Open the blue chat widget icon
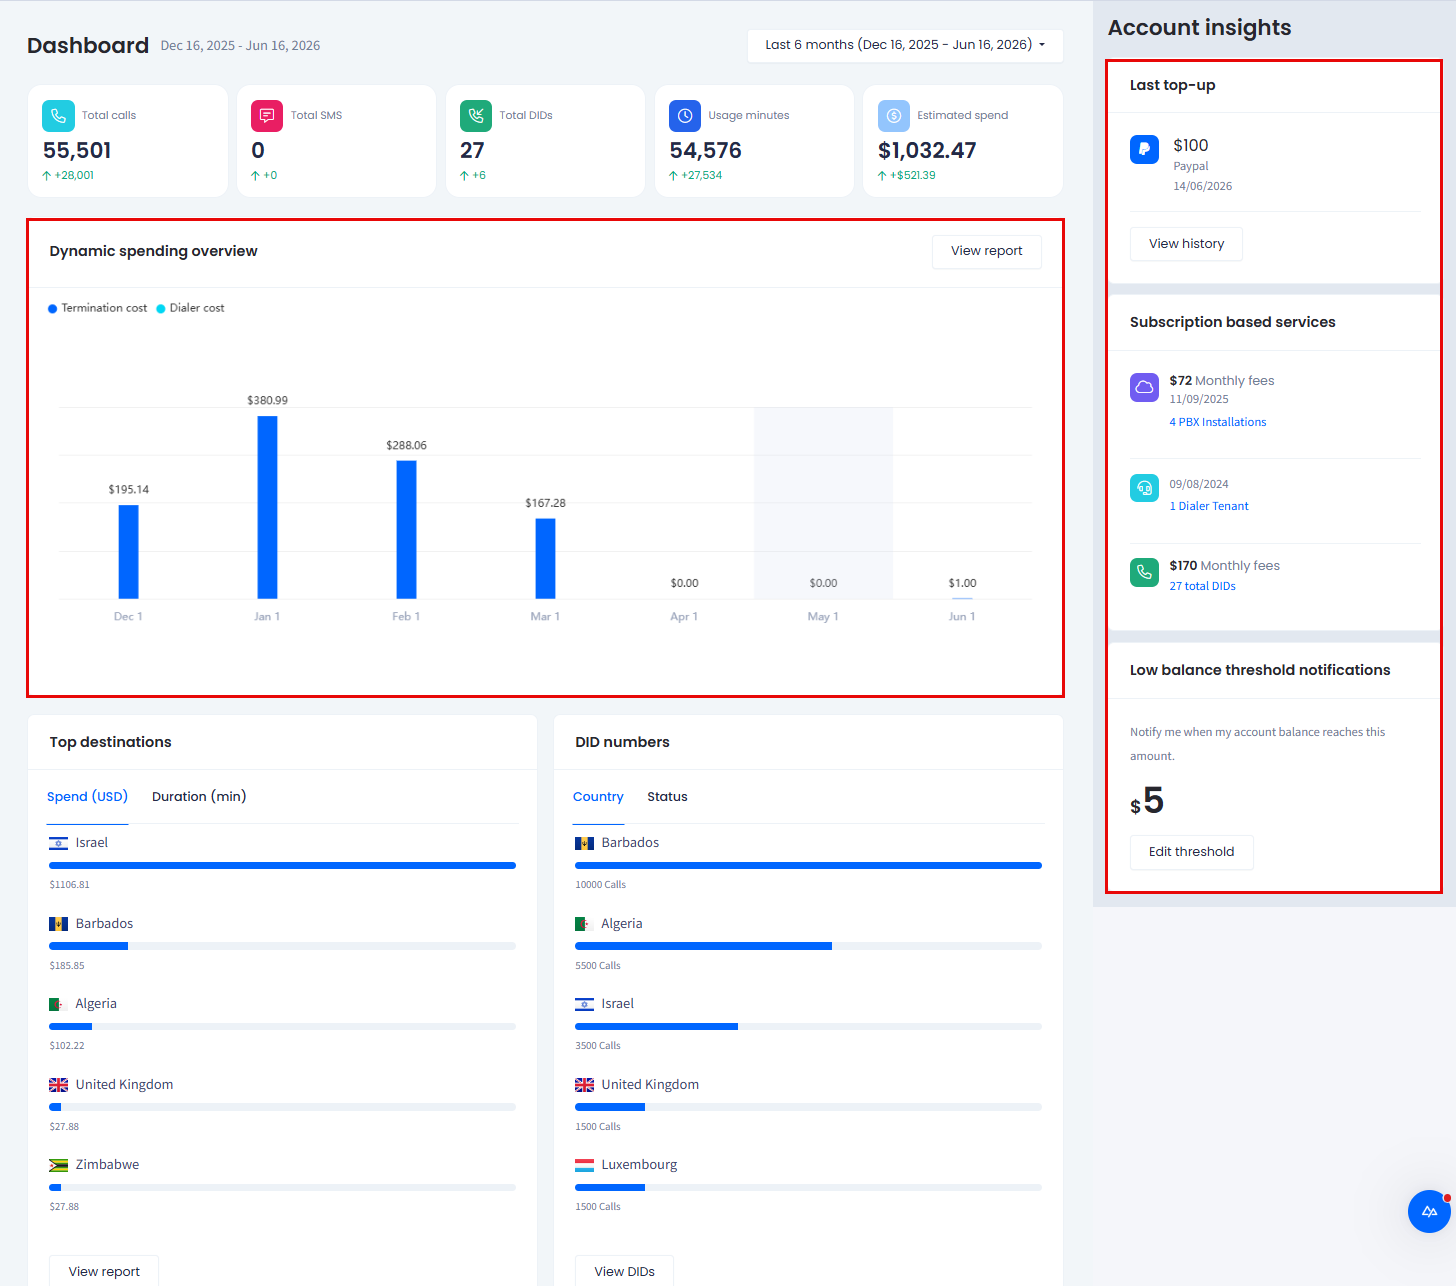 [x=1429, y=1211]
